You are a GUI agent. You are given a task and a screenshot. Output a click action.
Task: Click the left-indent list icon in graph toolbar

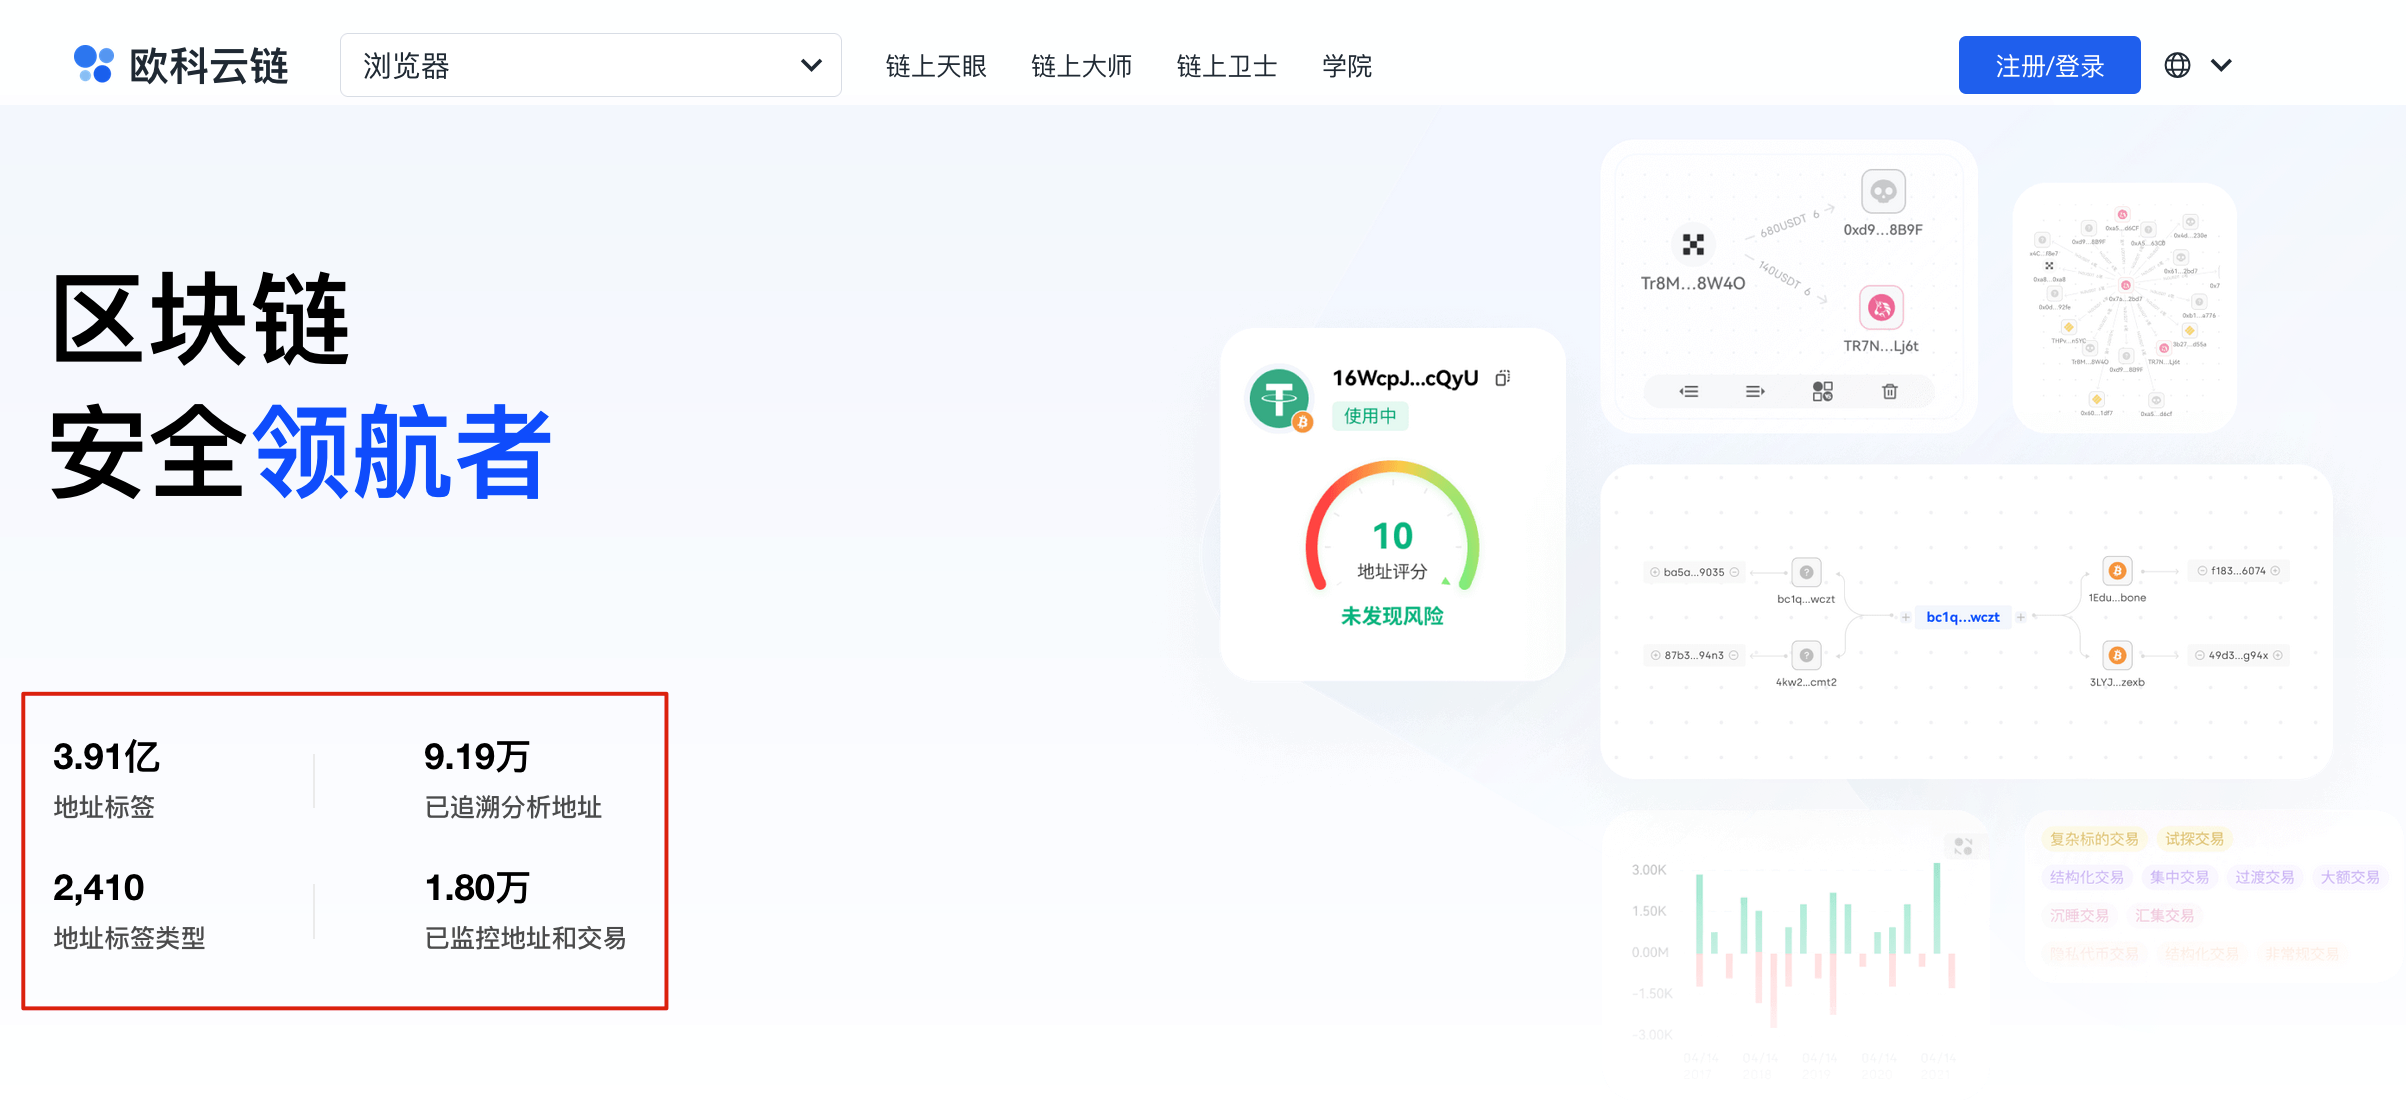click(1689, 391)
